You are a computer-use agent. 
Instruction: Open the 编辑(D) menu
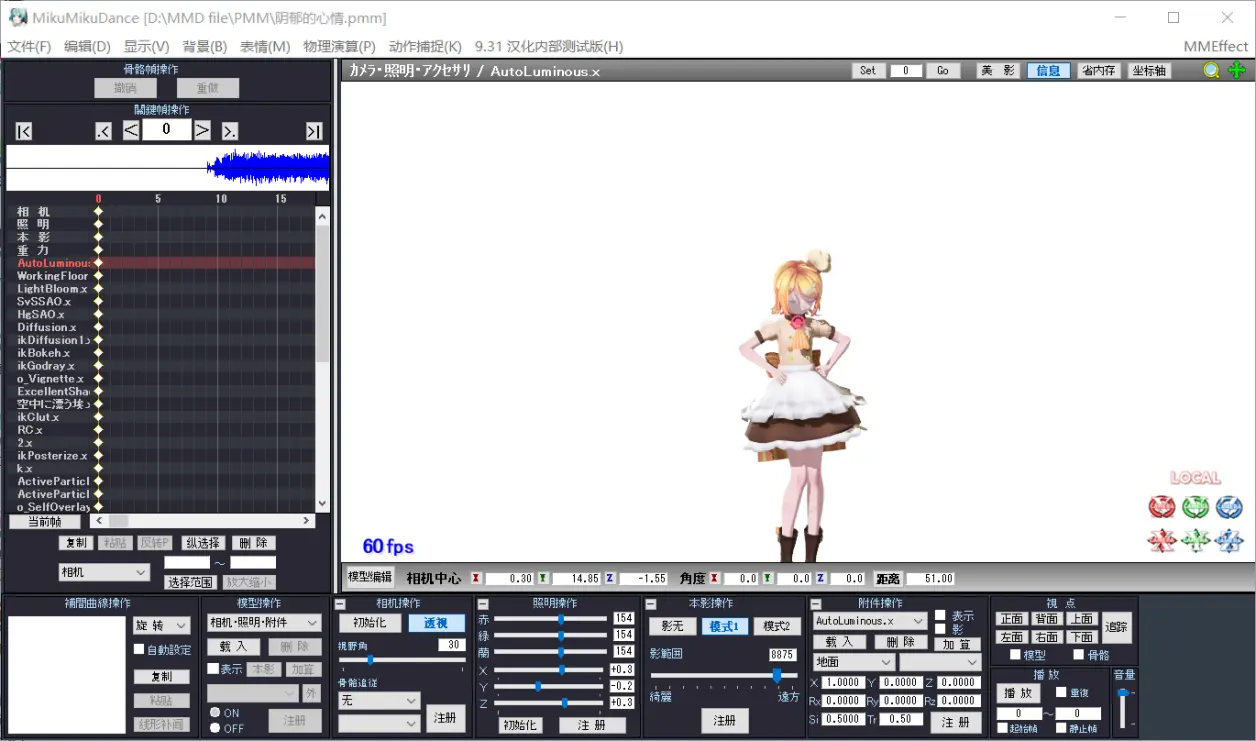click(87, 46)
